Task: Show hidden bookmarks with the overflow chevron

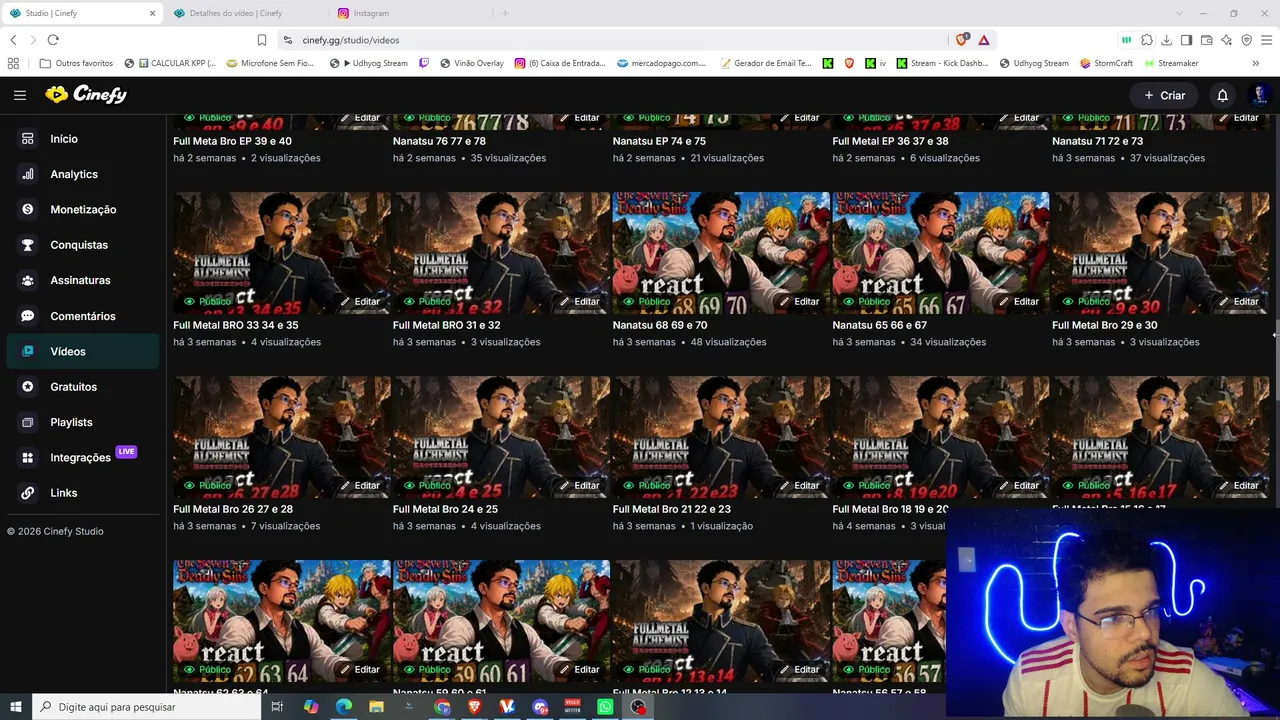Action: 1255,63
